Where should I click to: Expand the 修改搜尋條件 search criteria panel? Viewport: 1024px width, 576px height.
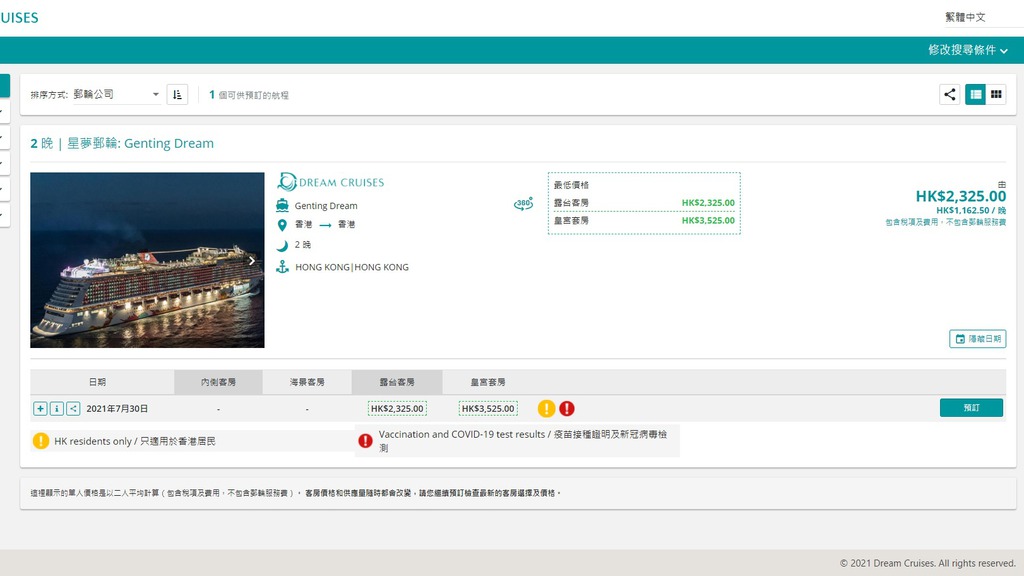(968, 50)
